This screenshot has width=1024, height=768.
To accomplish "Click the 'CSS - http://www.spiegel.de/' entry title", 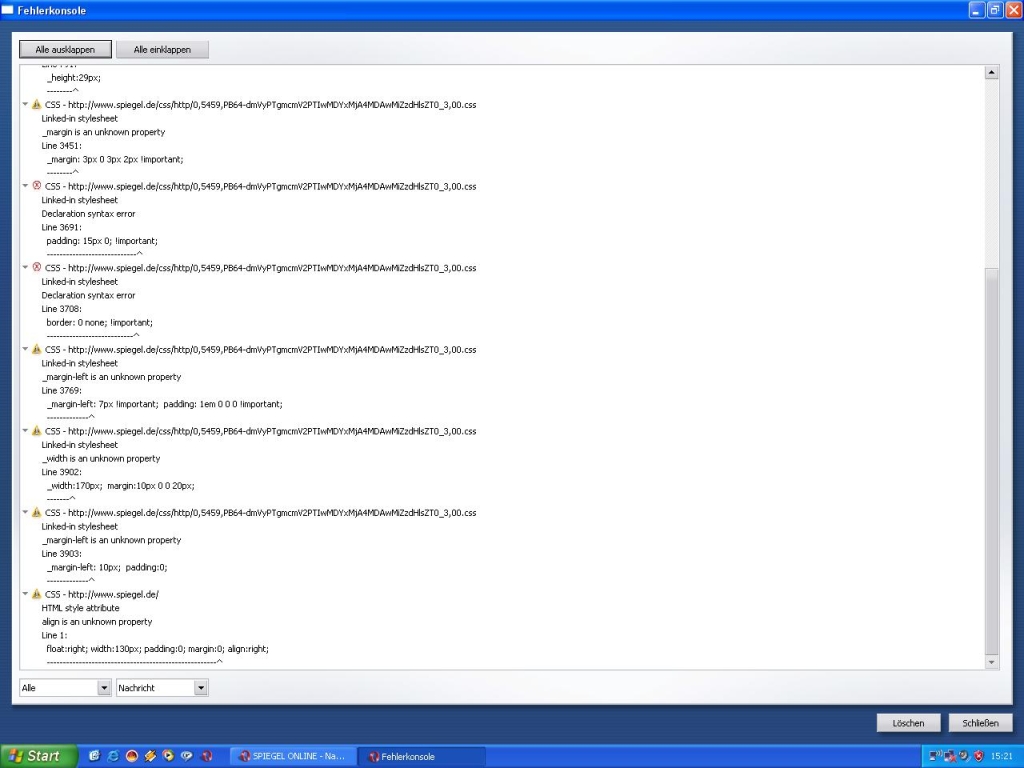I will [102, 594].
